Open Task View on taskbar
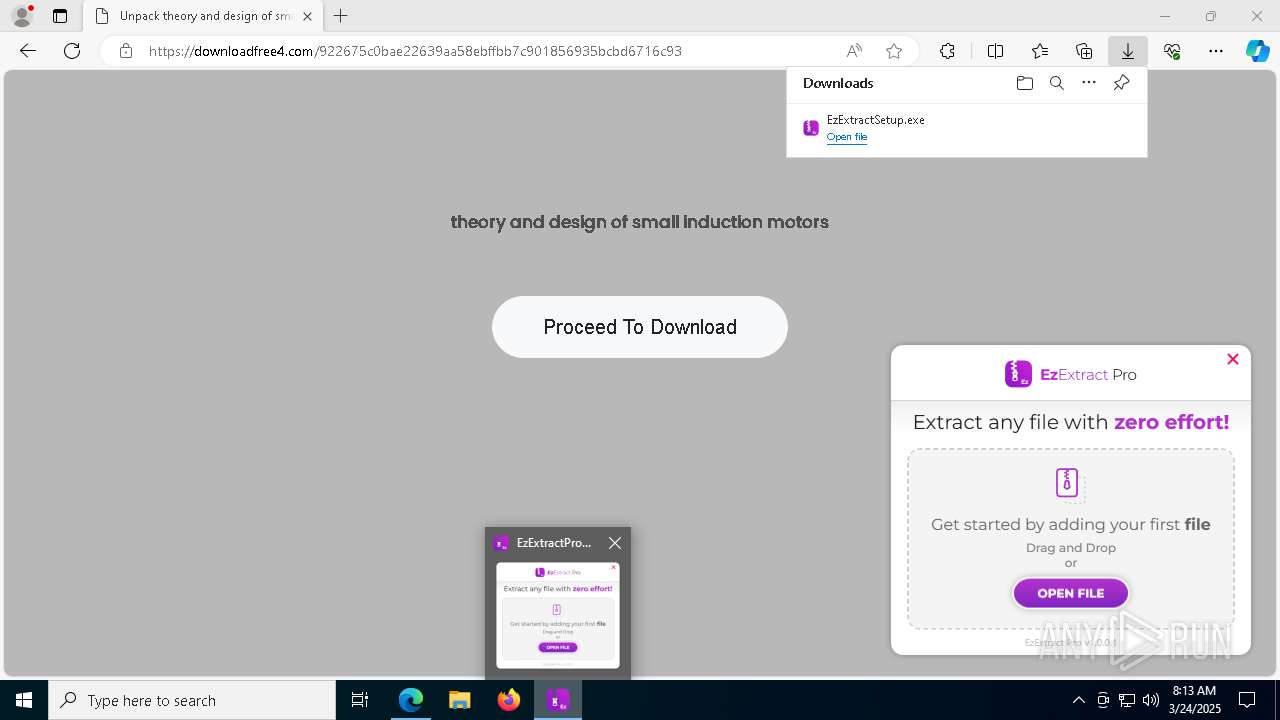The height and width of the screenshot is (720, 1280). pos(360,700)
